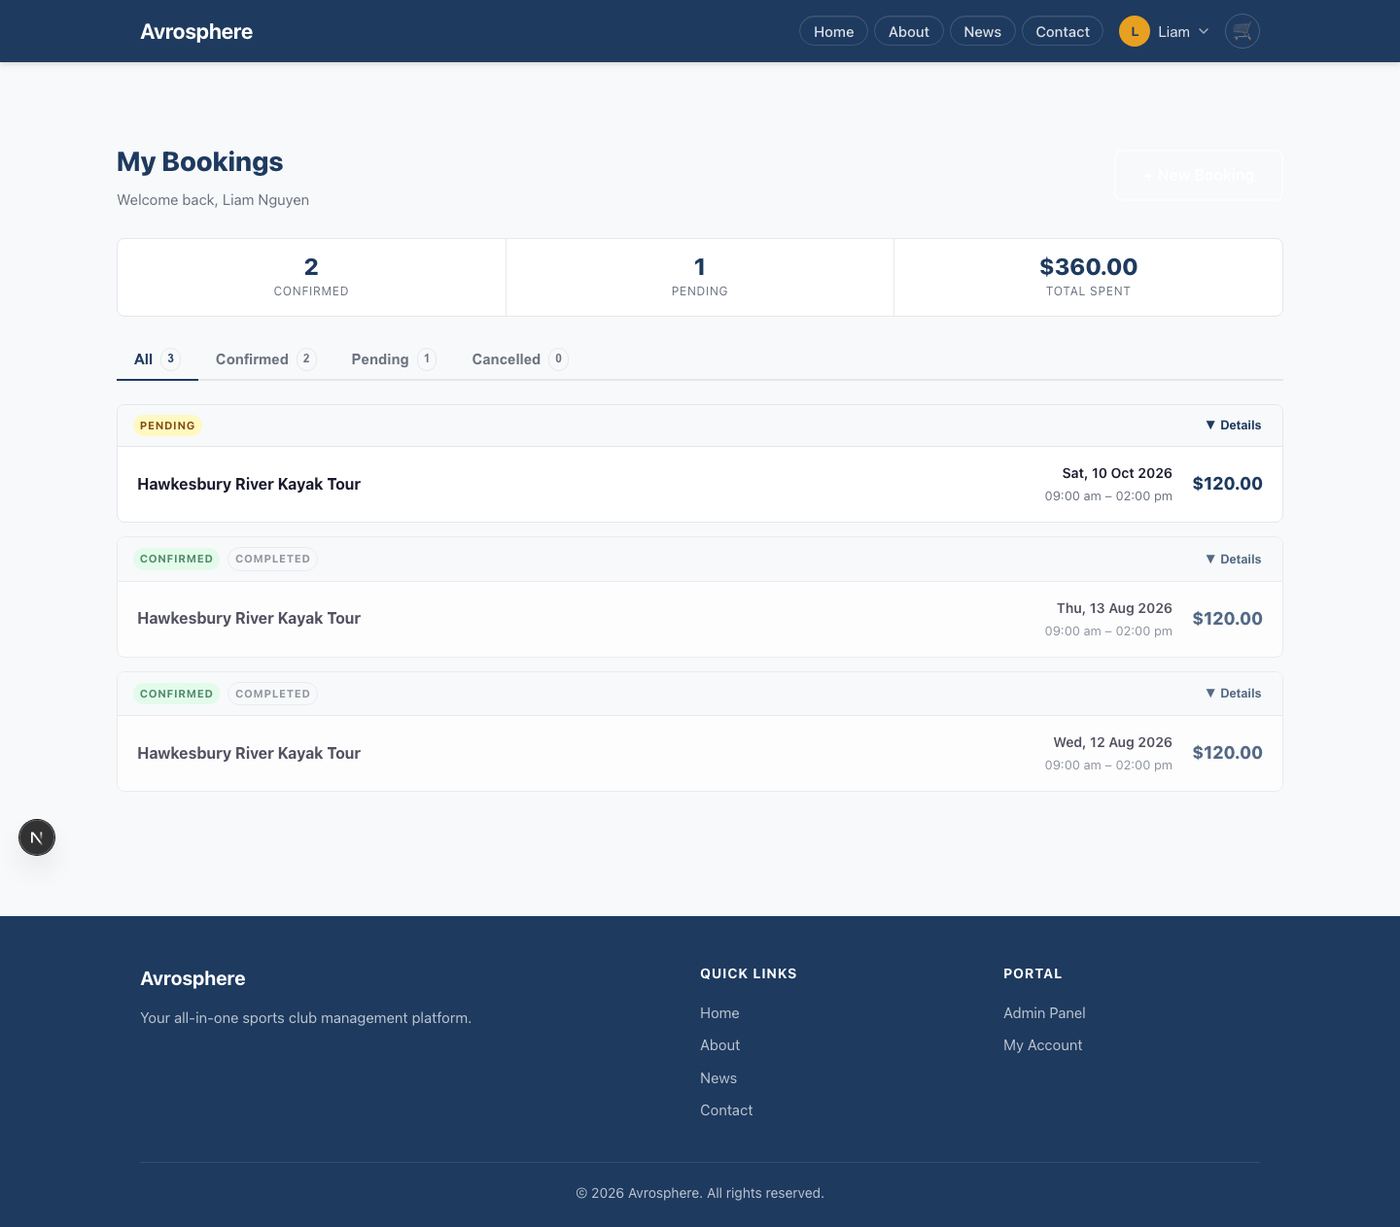Open About in the top navigation
1400x1227 pixels.
(909, 31)
